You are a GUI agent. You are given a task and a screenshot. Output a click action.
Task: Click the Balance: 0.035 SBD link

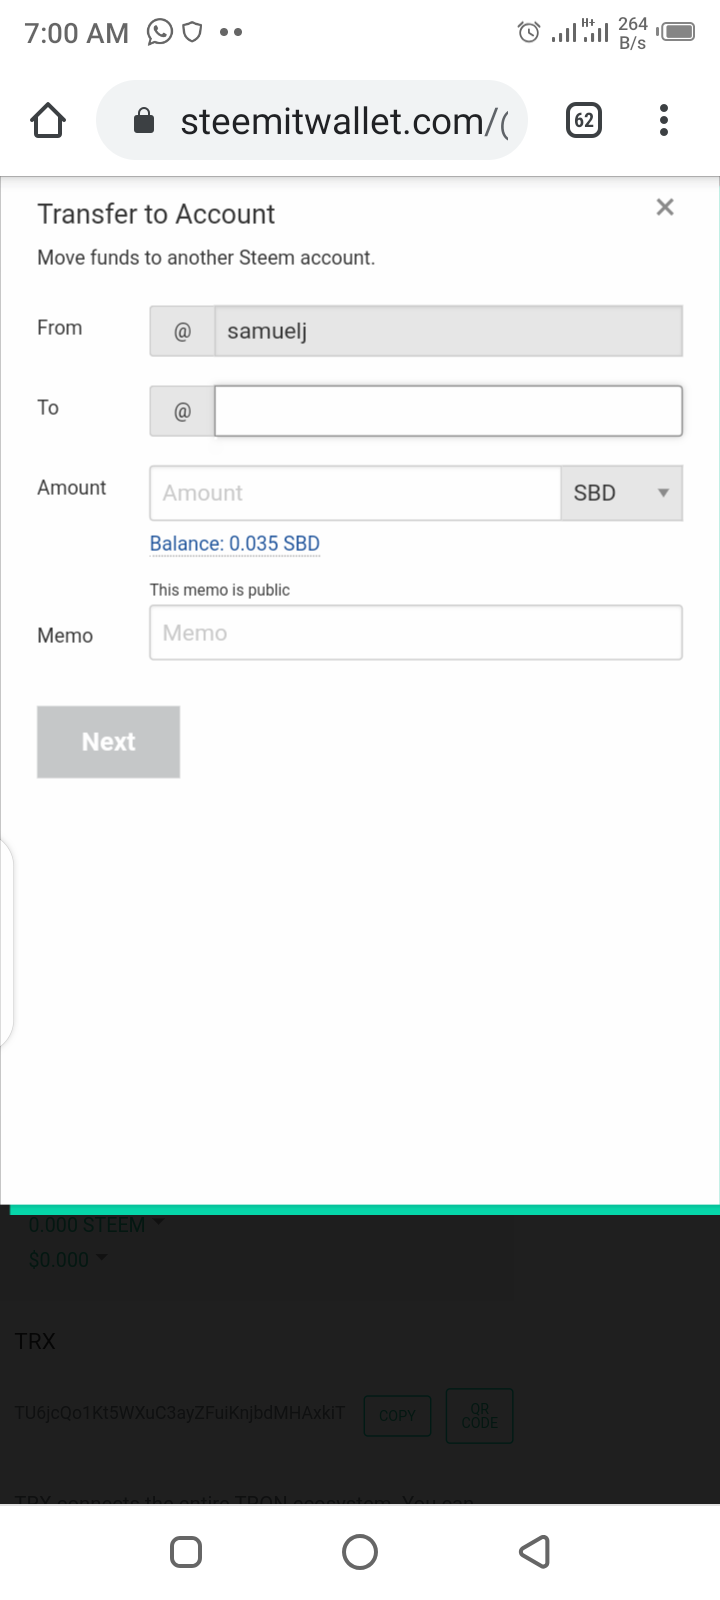tap(235, 544)
